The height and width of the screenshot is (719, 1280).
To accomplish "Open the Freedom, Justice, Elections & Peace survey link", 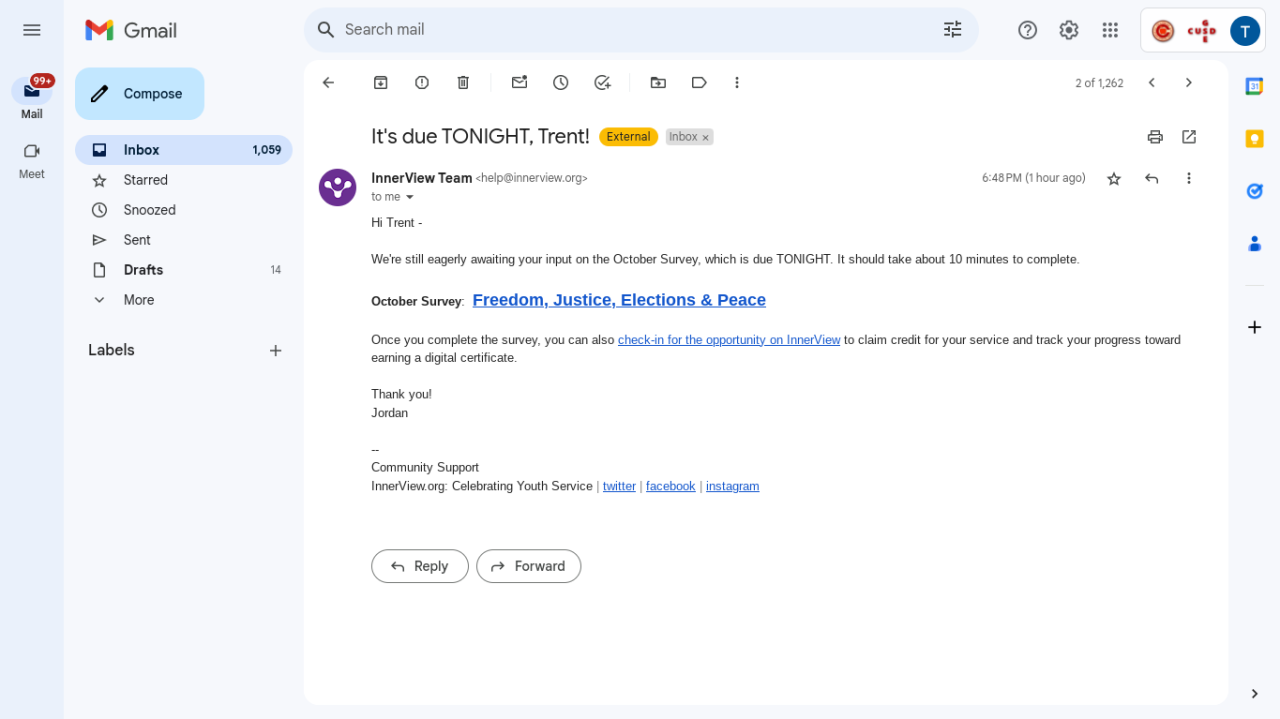I will coord(619,300).
